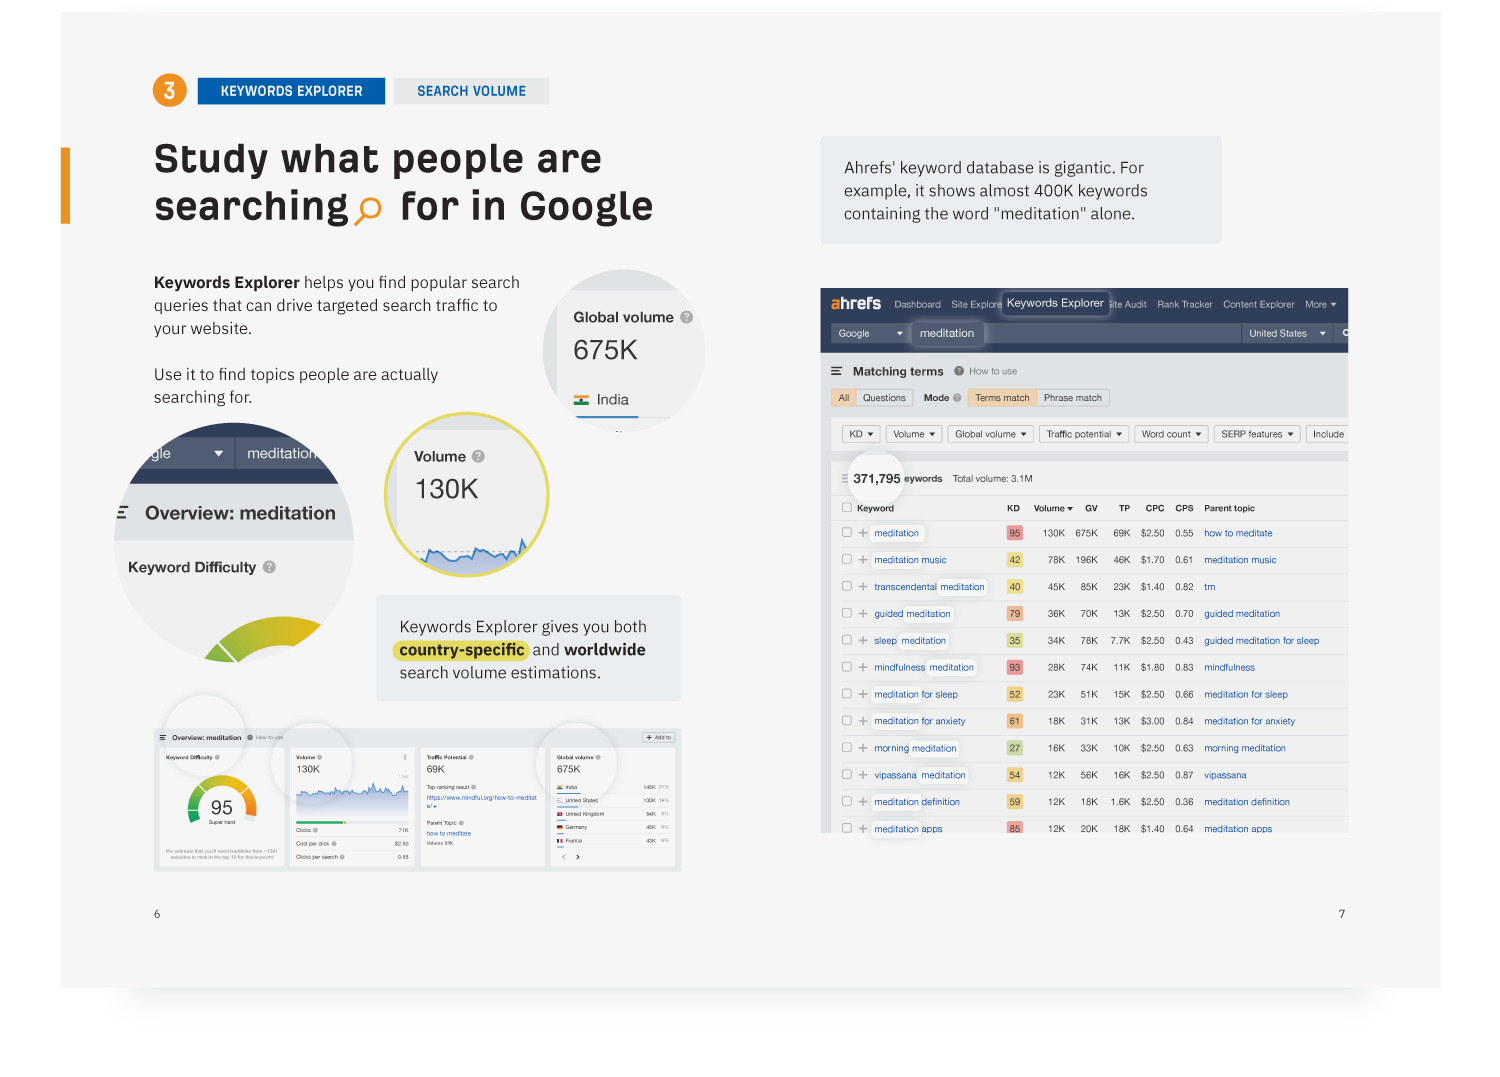Open the Global volume filter dropdown
Image resolution: width=1500 pixels, height=1077 pixels.
(x=990, y=434)
